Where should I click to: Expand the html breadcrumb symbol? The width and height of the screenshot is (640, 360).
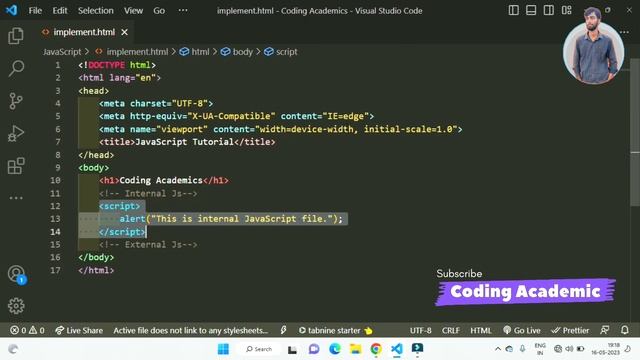(195, 52)
